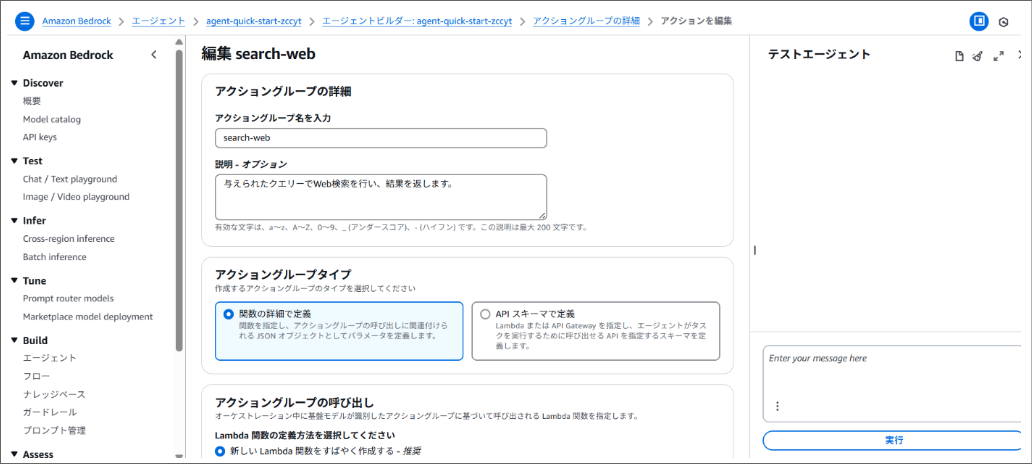Collapse the テストエージェント panel with the right chevron
The image size is (1032, 464).
click(x=1019, y=56)
